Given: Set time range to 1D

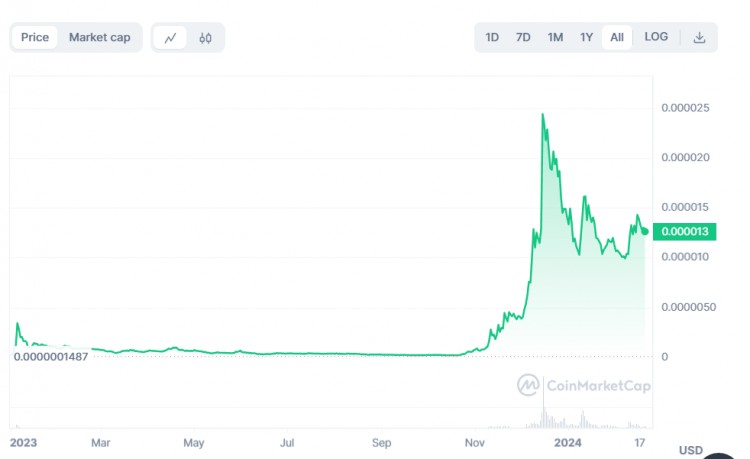Looking at the screenshot, I should tap(492, 38).
